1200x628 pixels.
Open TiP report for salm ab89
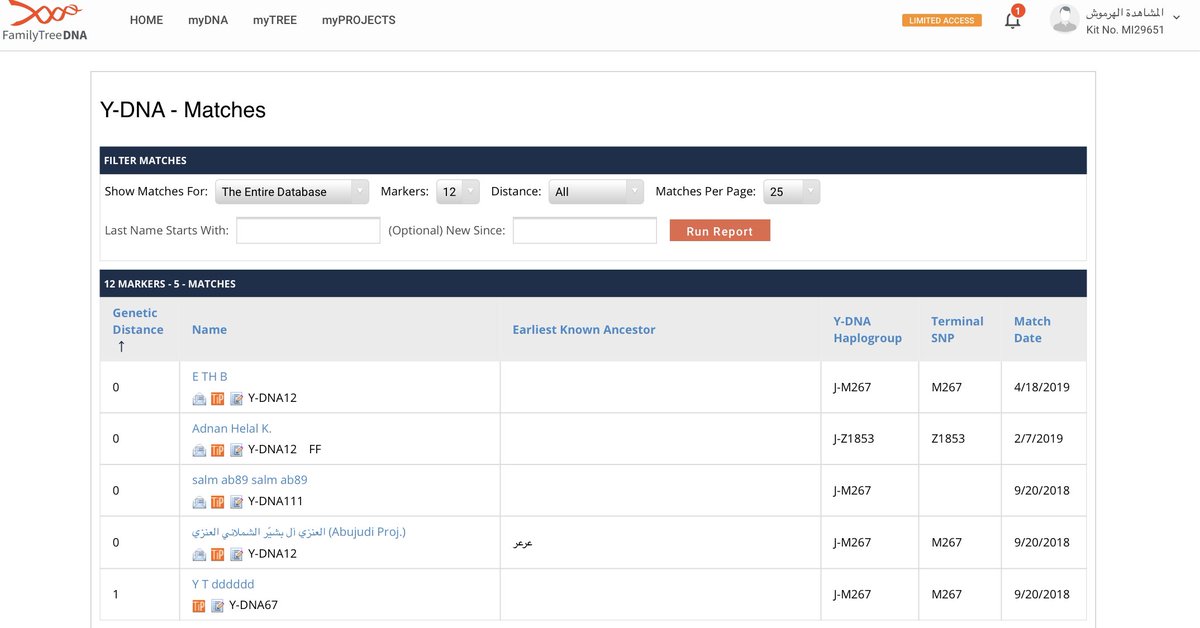click(x=217, y=502)
